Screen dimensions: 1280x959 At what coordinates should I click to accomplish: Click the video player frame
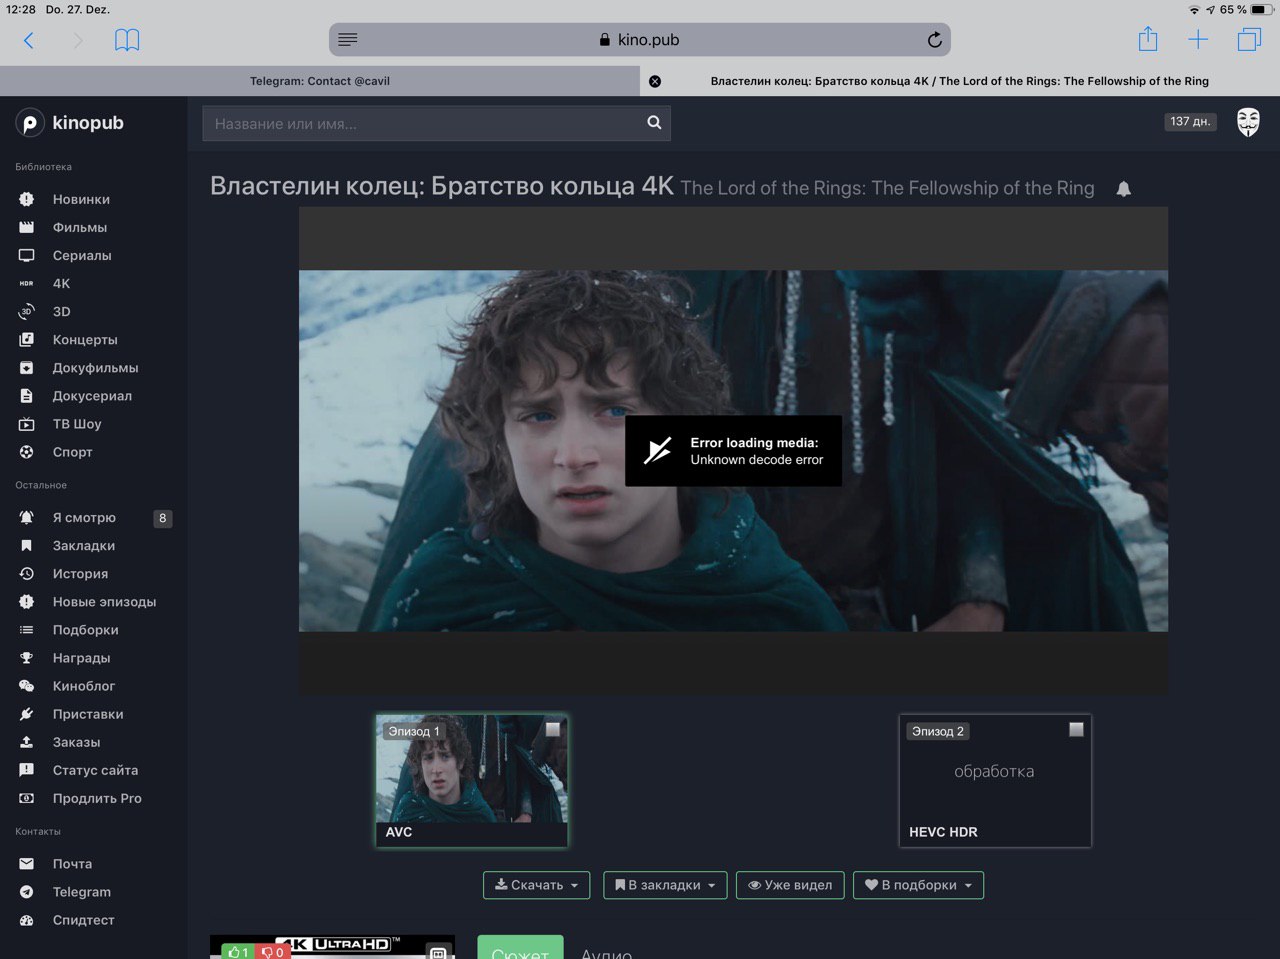(733, 451)
